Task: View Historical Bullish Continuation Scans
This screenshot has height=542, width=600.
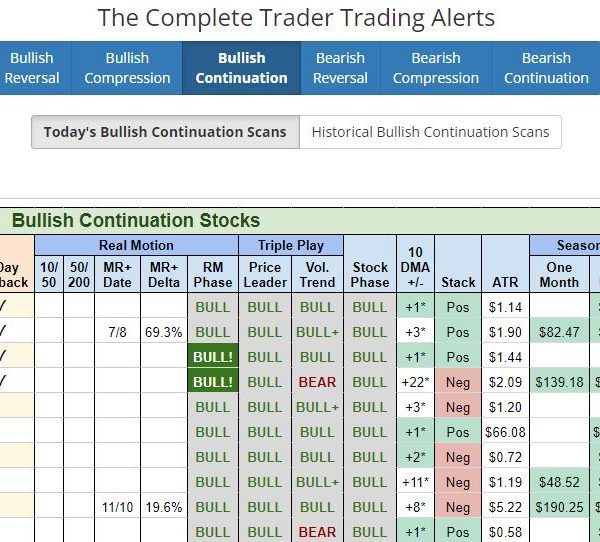Action: pyautogui.click(x=430, y=132)
